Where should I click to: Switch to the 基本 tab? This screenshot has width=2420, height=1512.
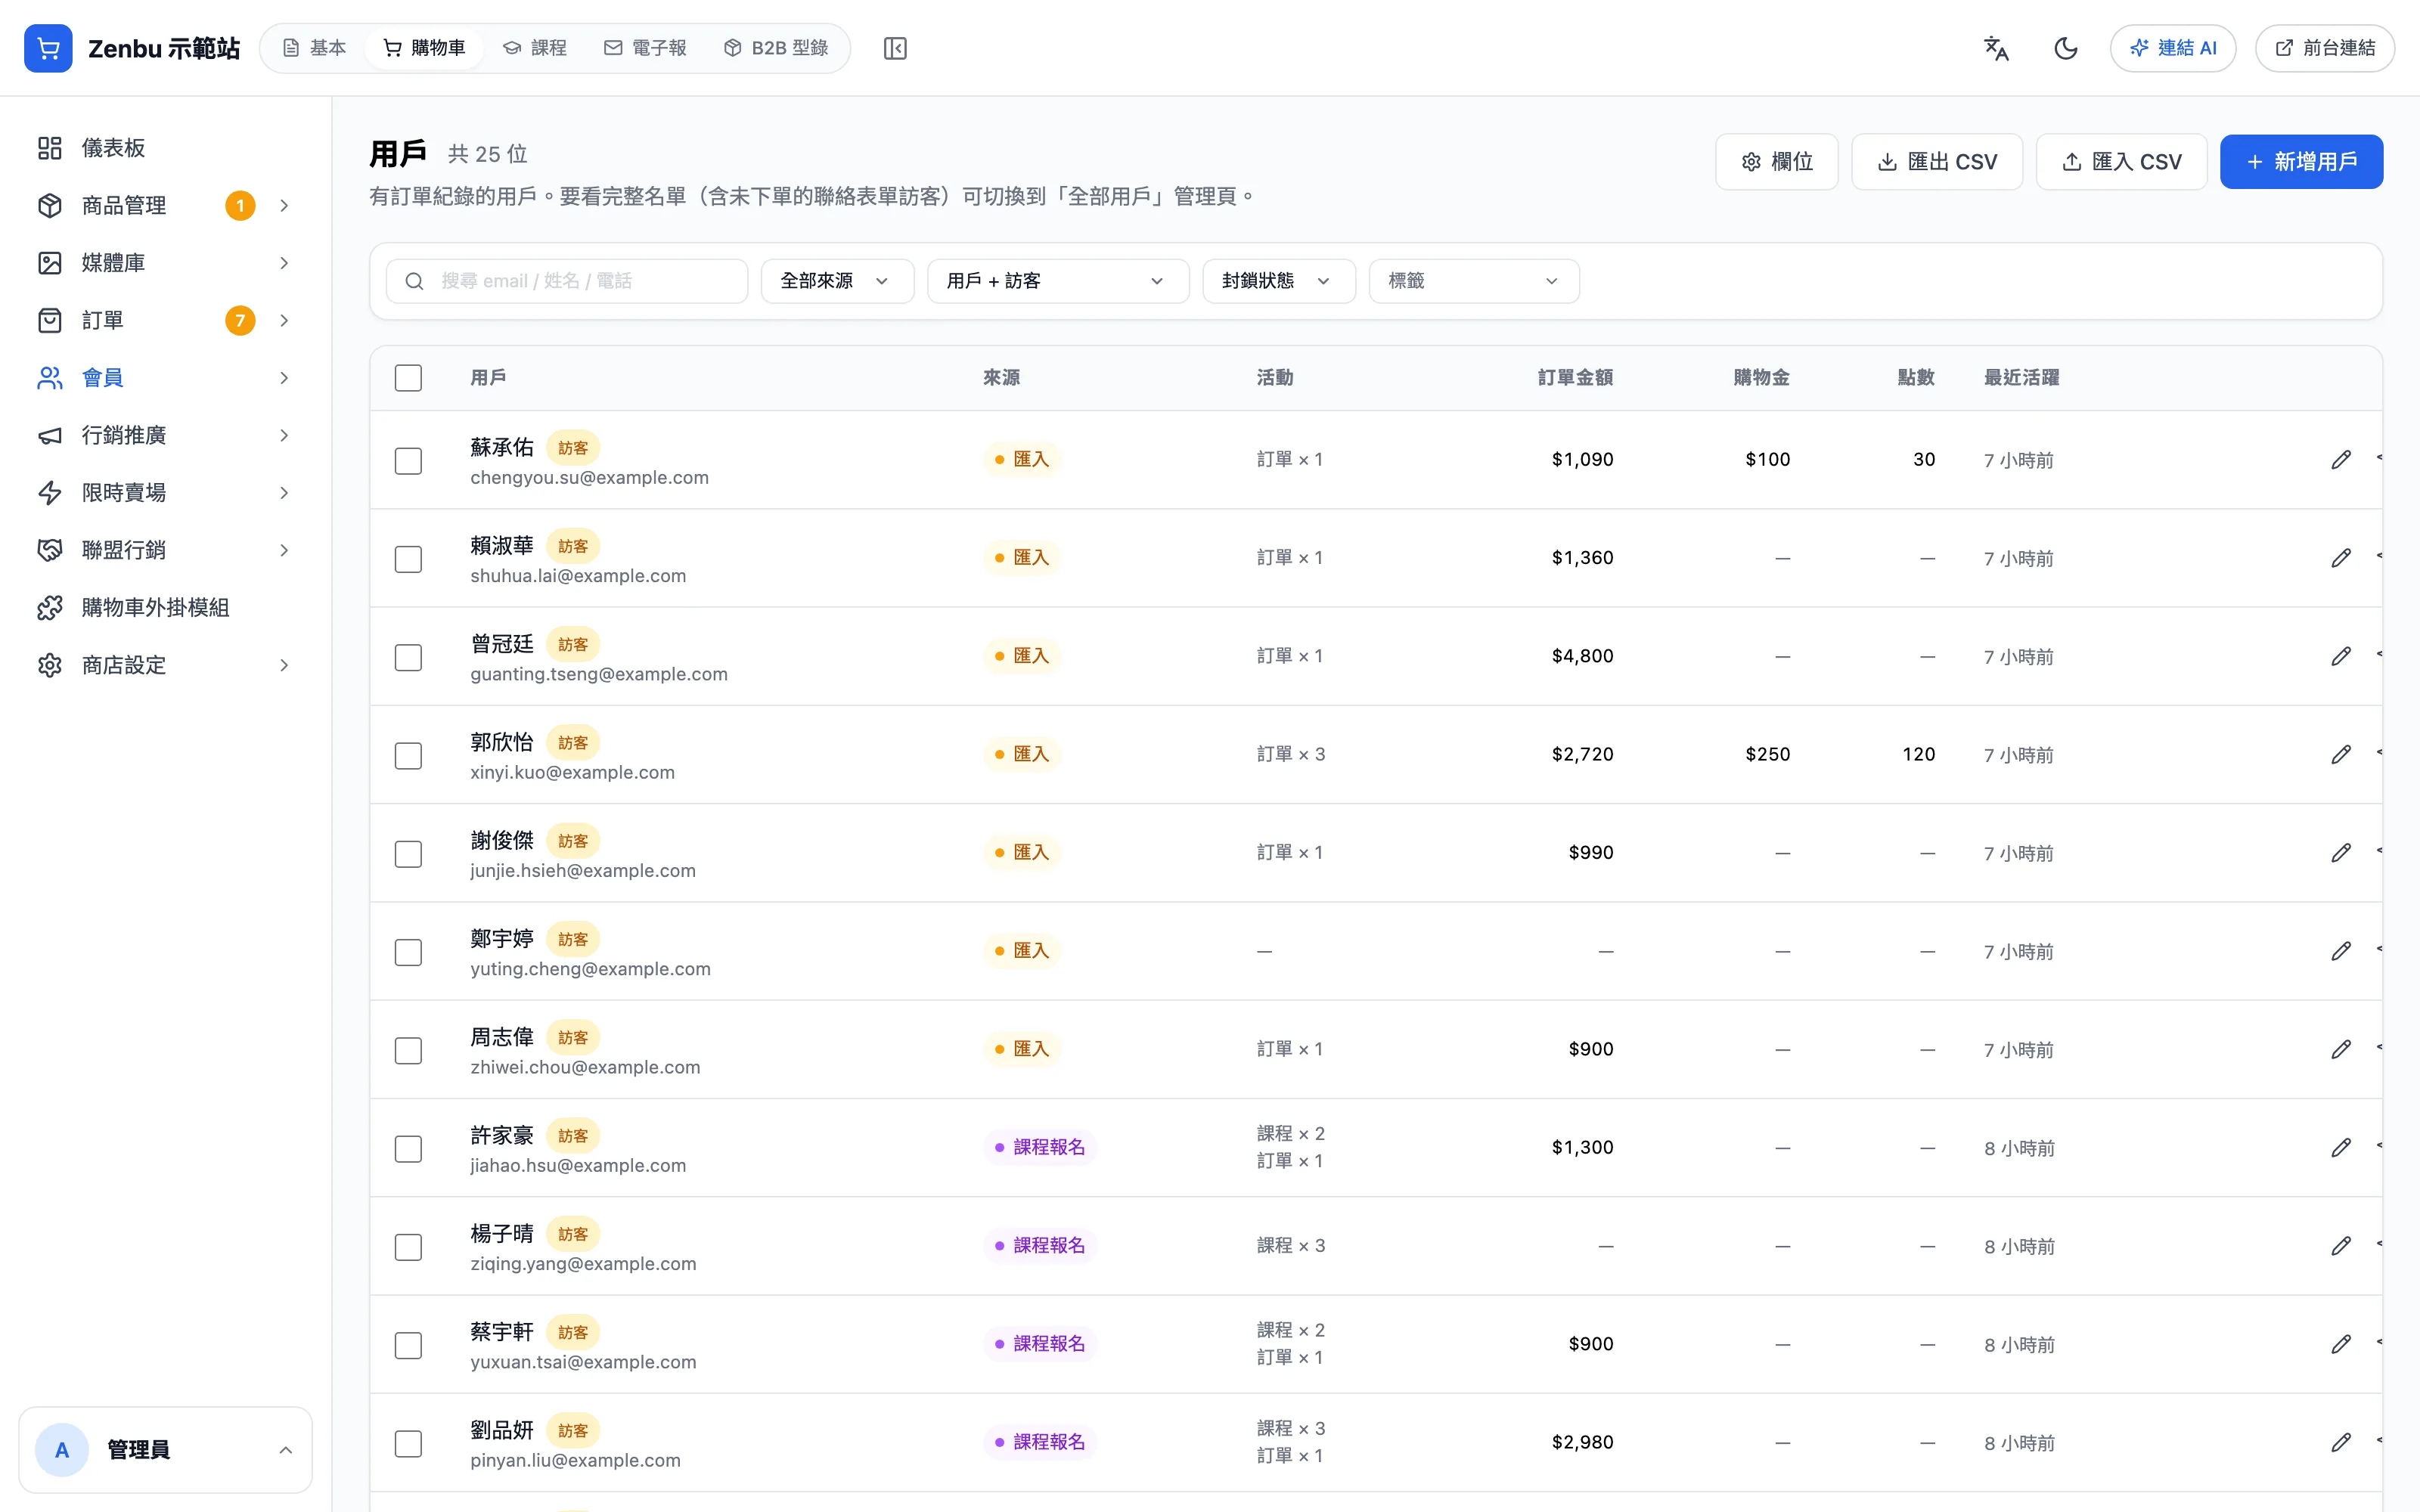coord(314,48)
